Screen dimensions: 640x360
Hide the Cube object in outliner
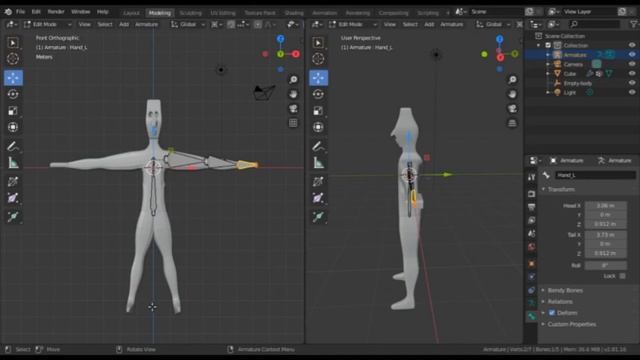pyautogui.click(x=632, y=73)
